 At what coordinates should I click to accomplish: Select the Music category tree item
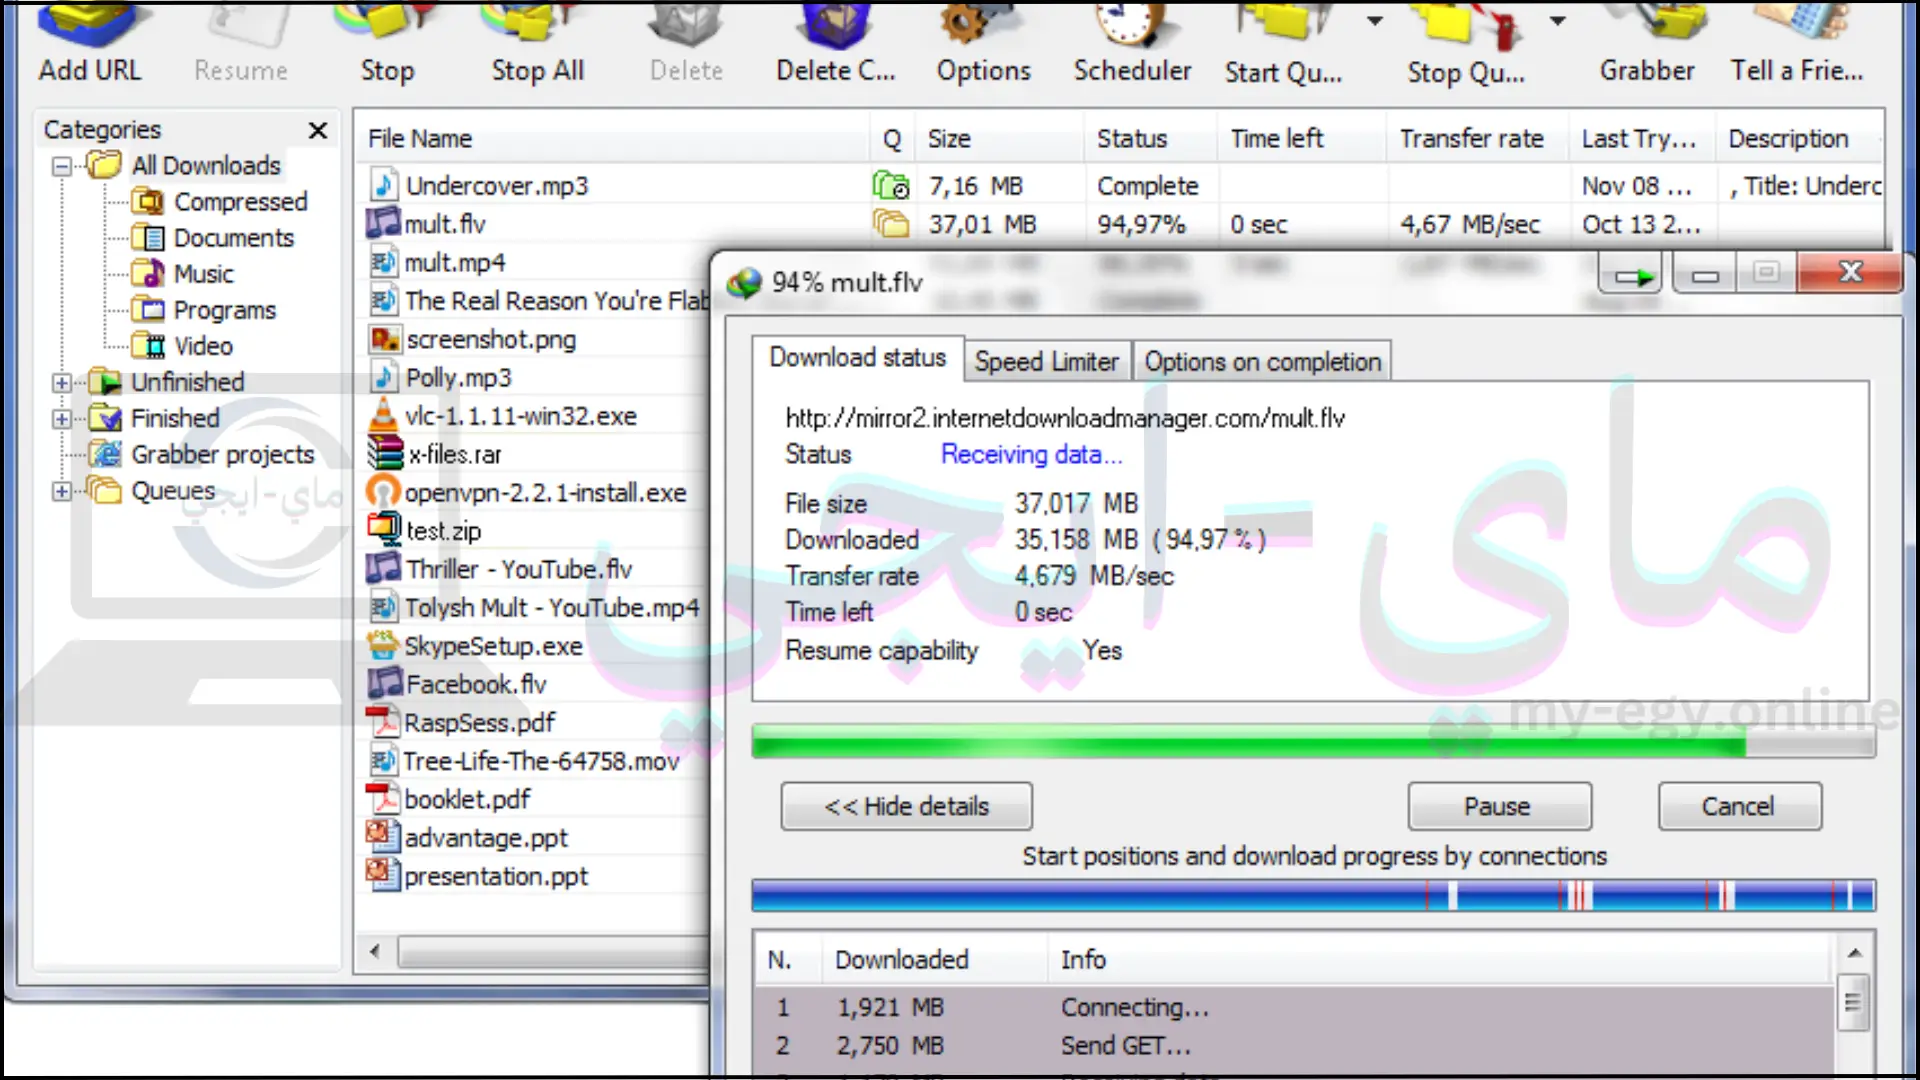[203, 273]
